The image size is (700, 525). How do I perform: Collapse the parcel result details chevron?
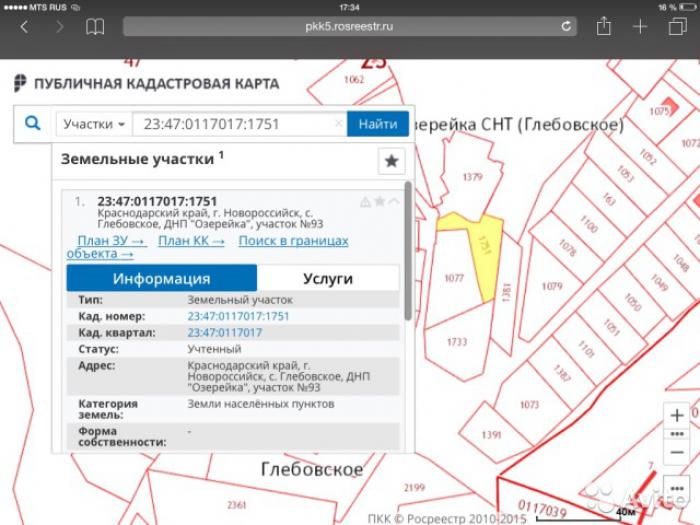(393, 202)
